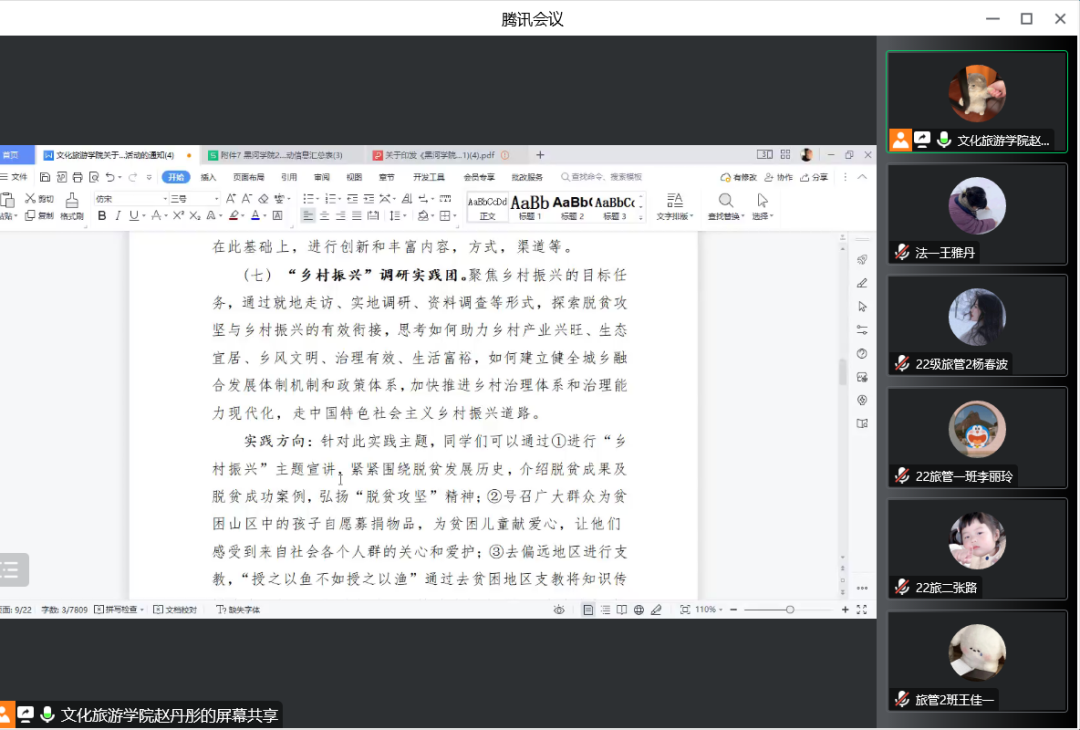Switch to outline view icon in status bar
This screenshot has height=730, width=1080.
click(x=605, y=609)
